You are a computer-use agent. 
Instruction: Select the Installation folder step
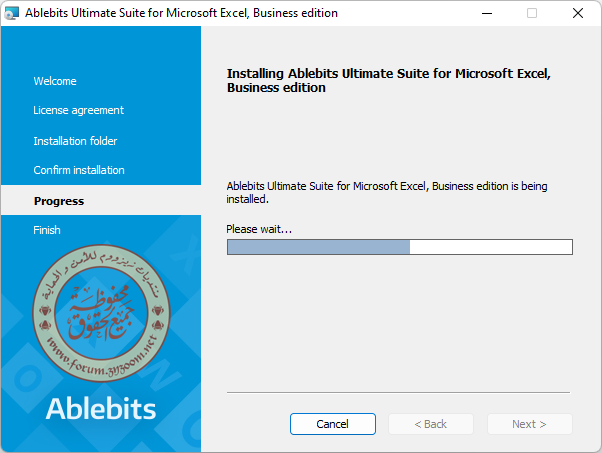75,141
